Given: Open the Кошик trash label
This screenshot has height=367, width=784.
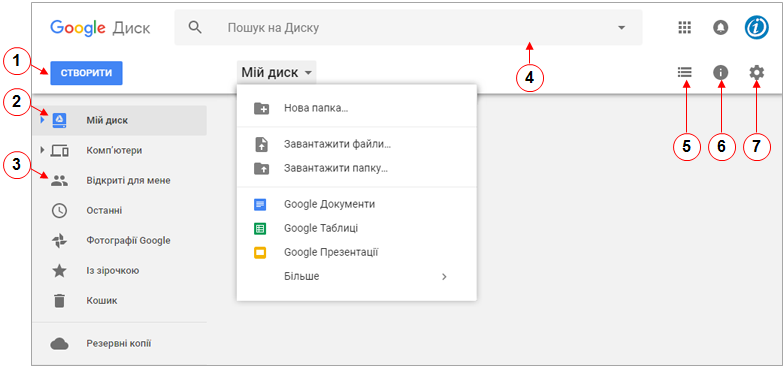Looking at the screenshot, I should 102,301.
